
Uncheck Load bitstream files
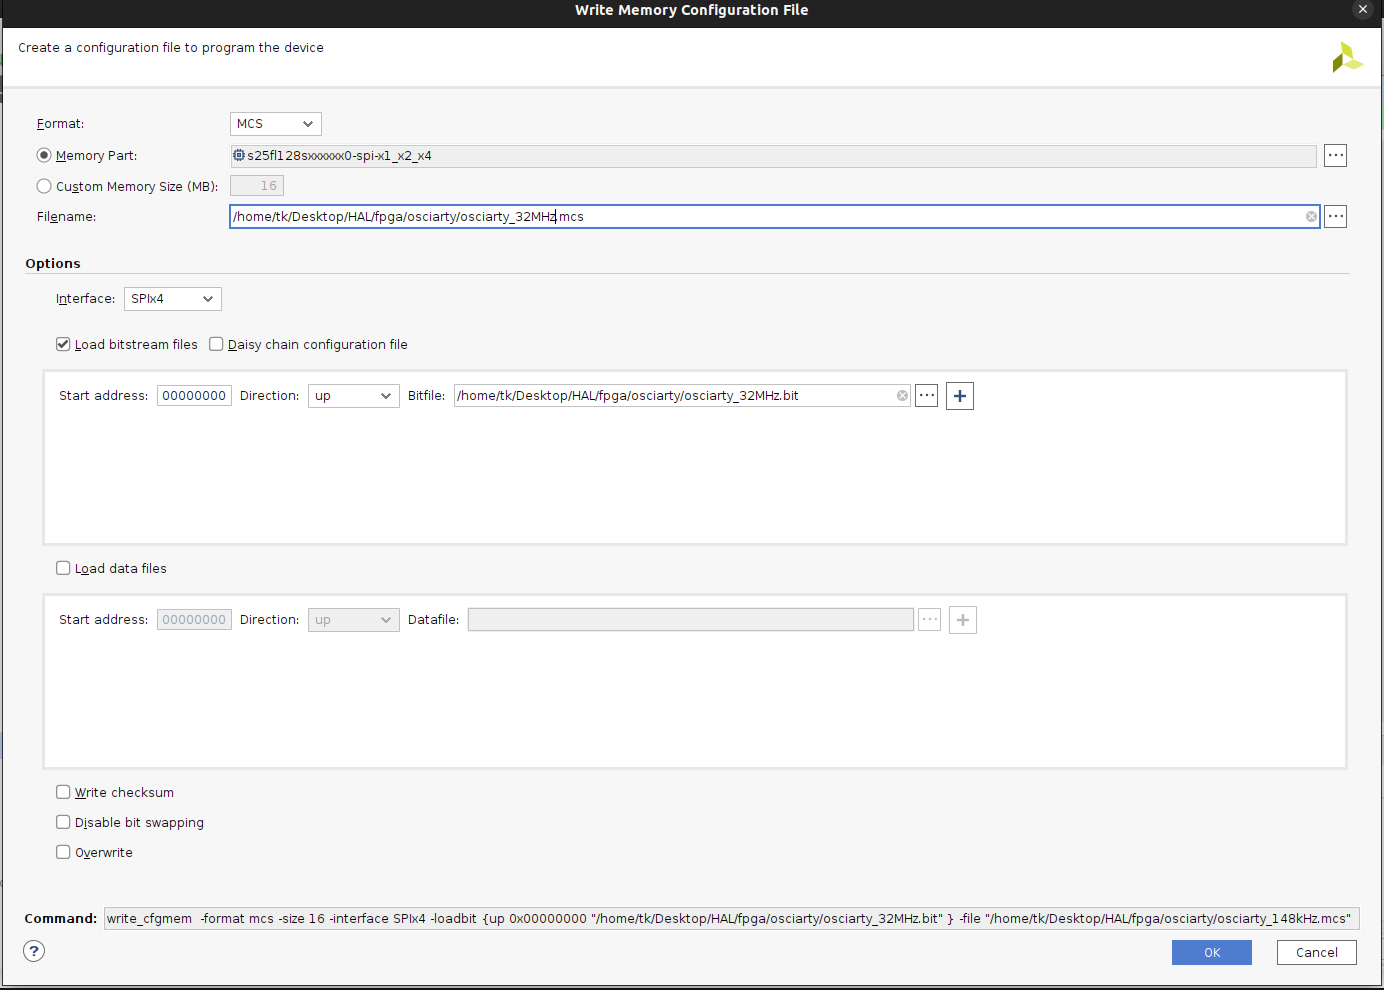63,344
